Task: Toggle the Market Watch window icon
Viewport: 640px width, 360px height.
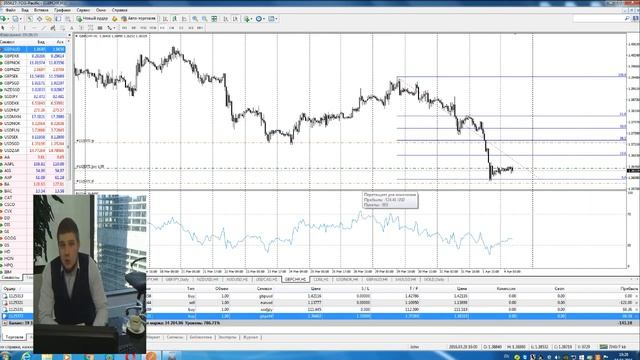Action: [30, 19]
